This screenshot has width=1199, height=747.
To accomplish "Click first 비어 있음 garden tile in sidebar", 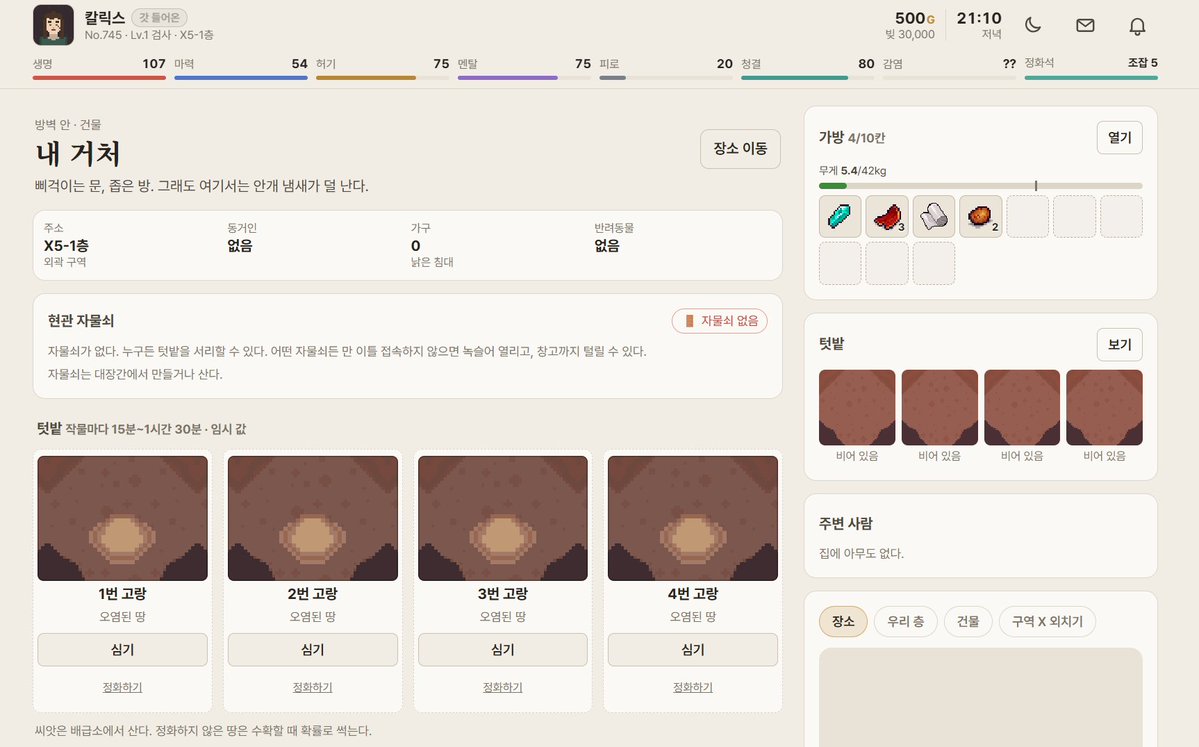I will click(857, 408).
